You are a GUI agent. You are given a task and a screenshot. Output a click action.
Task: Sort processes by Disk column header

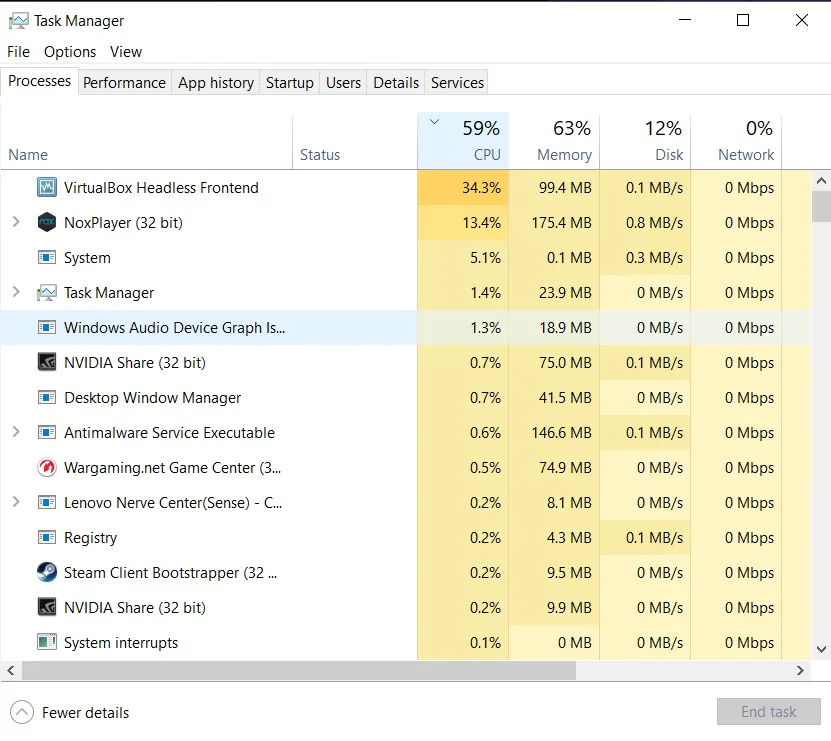(645, 140)
